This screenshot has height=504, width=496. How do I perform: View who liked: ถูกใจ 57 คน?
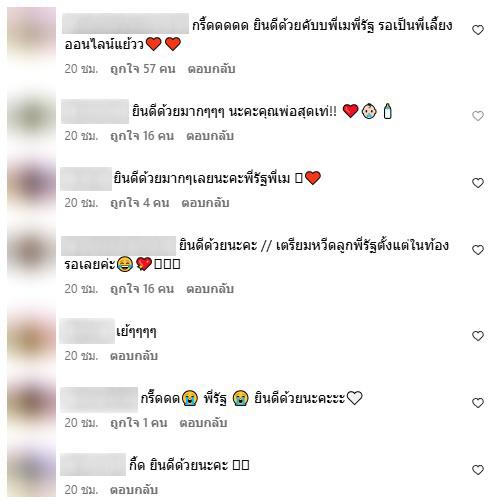[143, 69]
